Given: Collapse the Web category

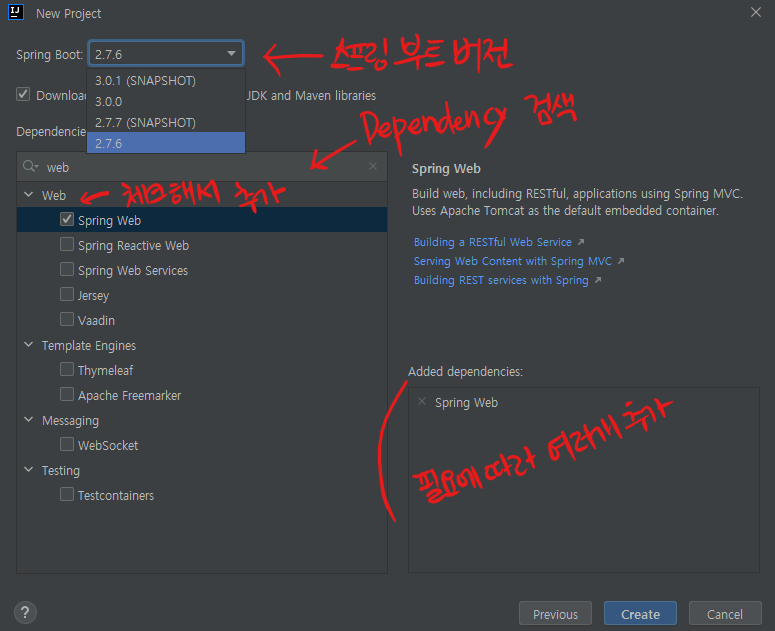Looking at the screenshot, I should 29,195.
